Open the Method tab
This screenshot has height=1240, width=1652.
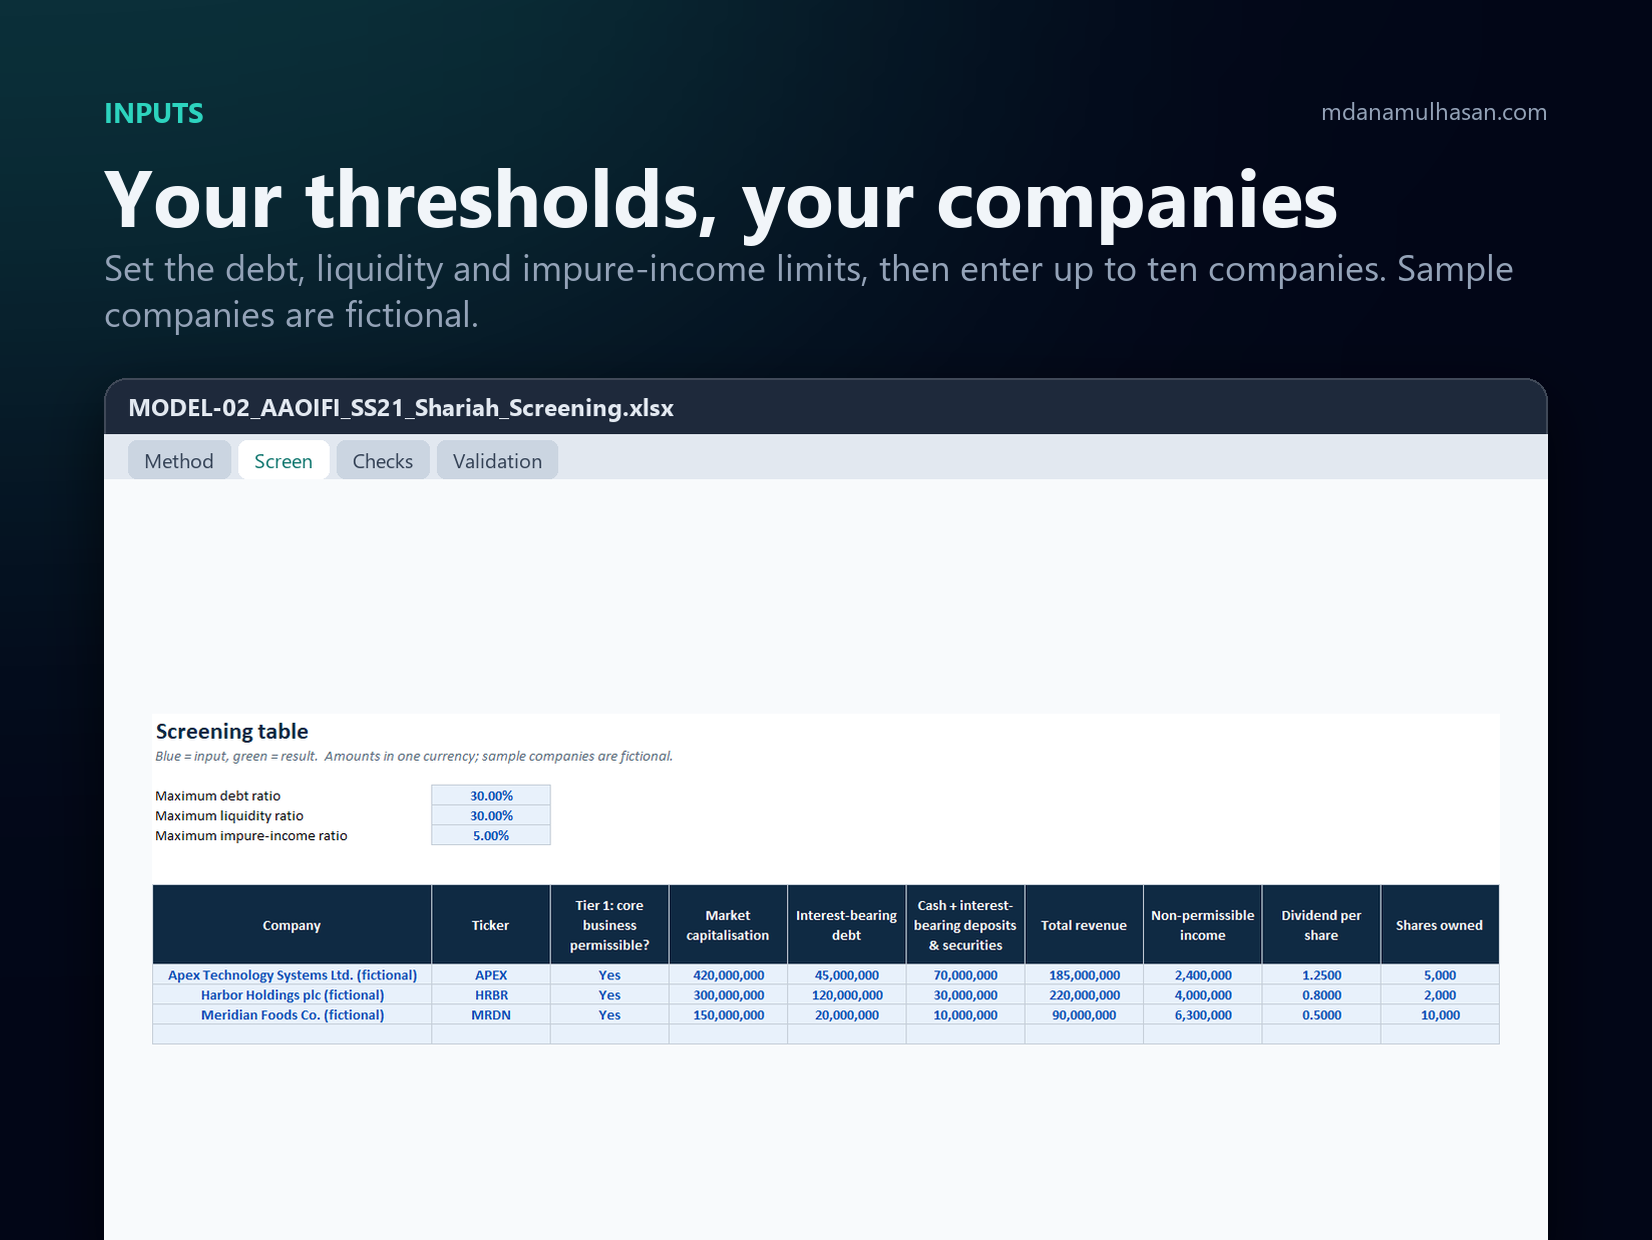[179, 461]
